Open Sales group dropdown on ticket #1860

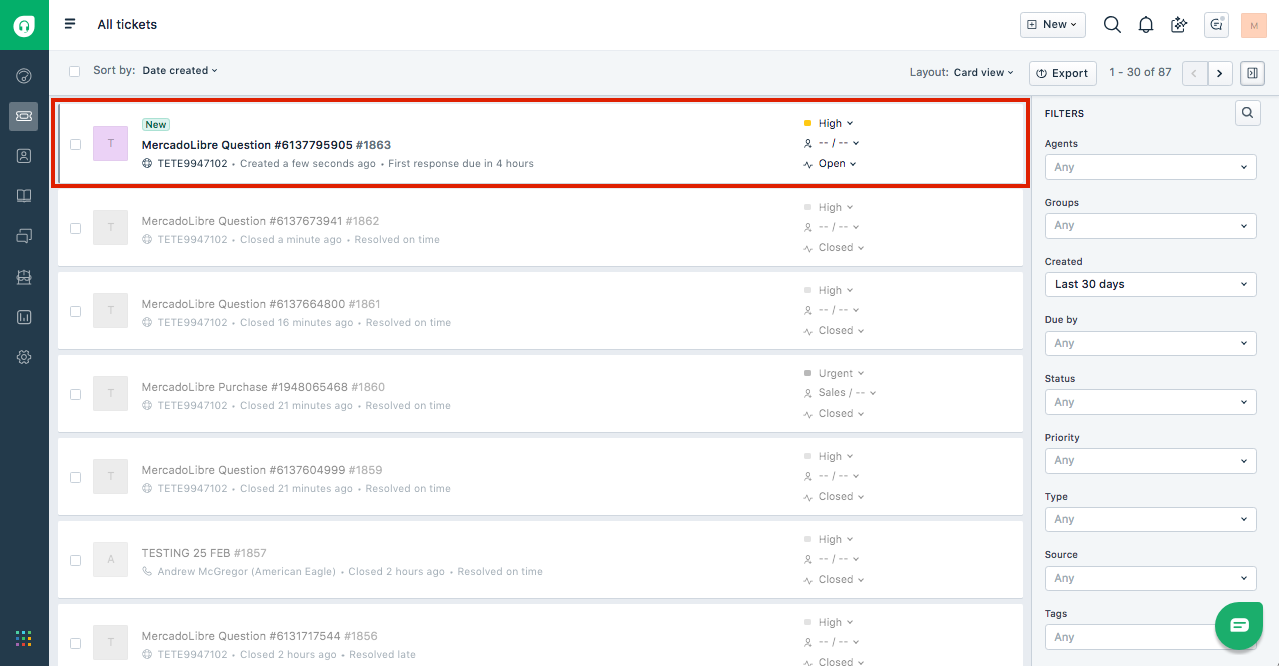(840, 393)
